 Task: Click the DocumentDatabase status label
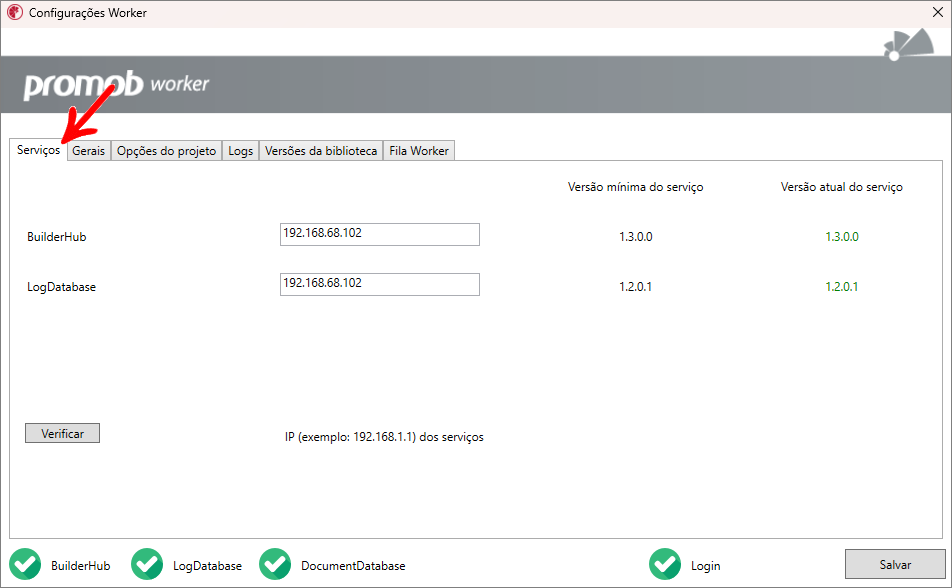pos(353,566)
